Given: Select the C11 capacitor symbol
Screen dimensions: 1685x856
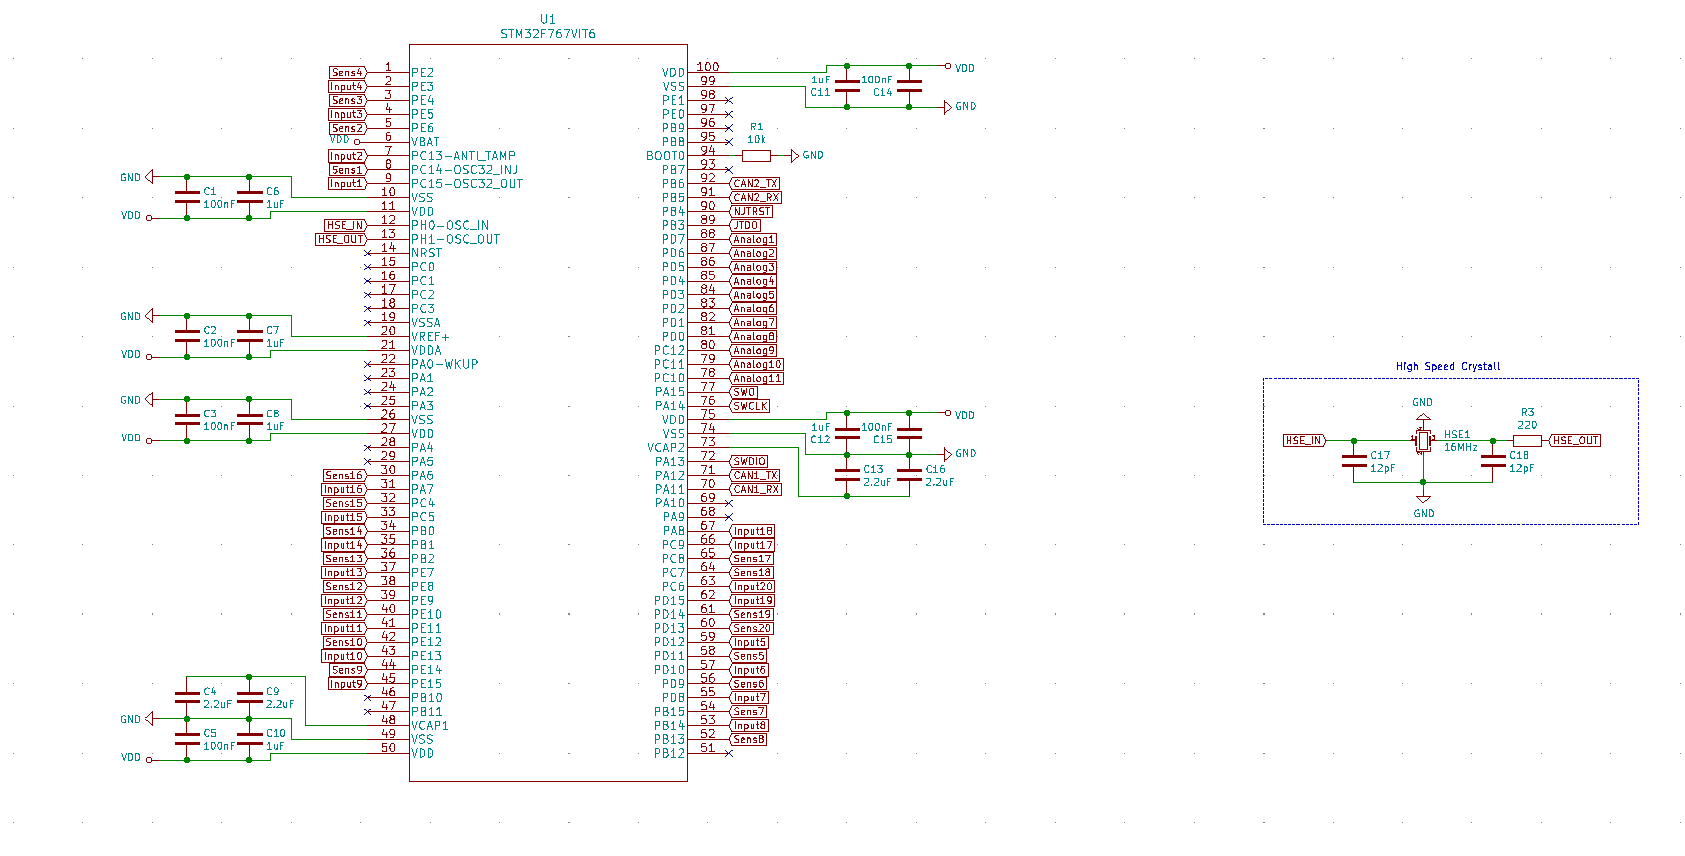Looking at the screenshot, I should click(x=847, y=86).
